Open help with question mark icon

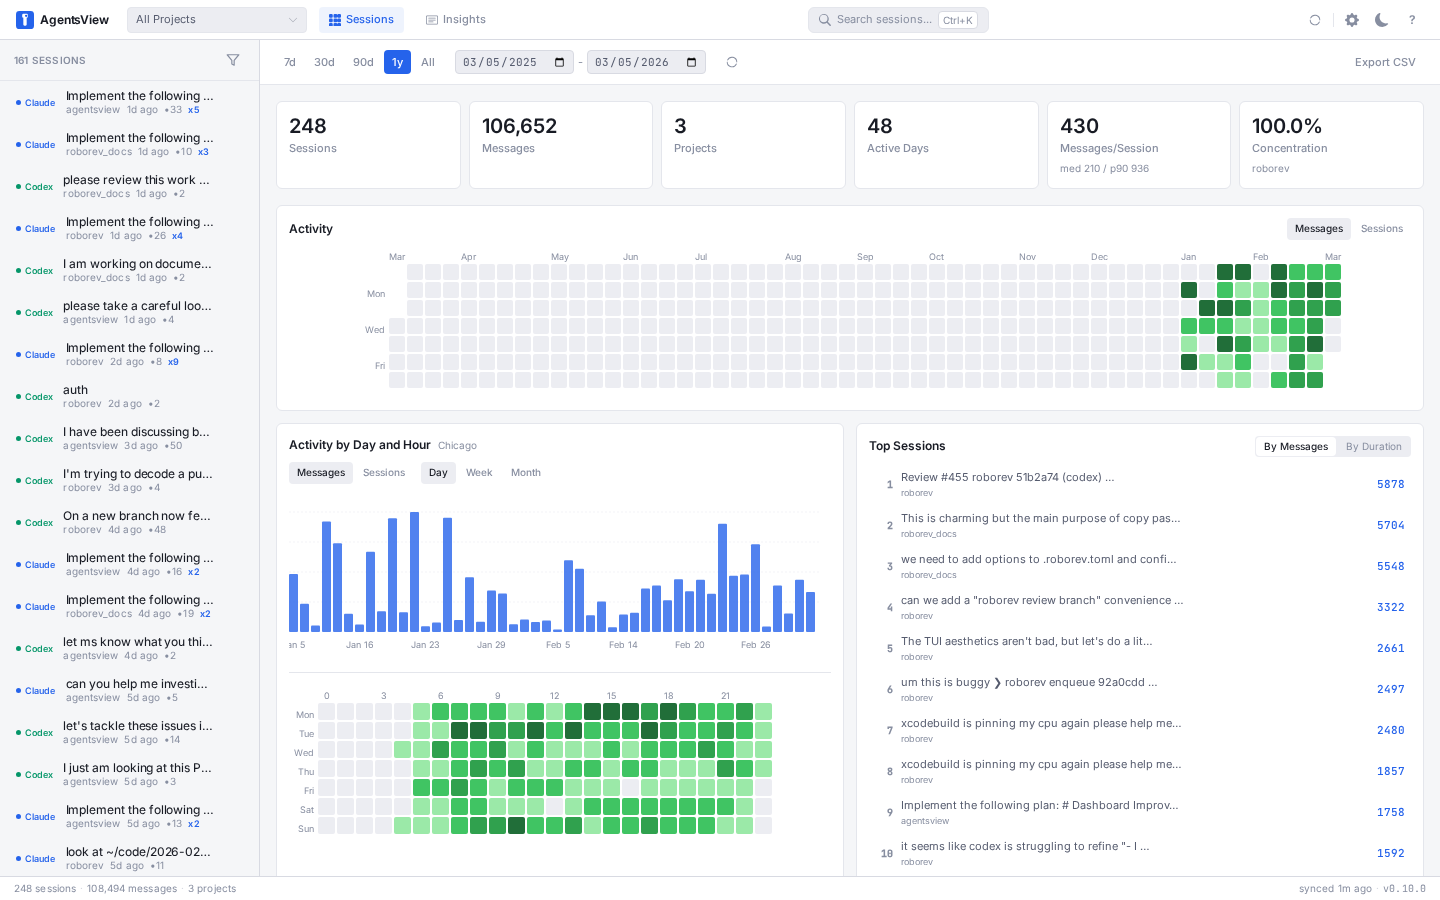click(1412, 20)
